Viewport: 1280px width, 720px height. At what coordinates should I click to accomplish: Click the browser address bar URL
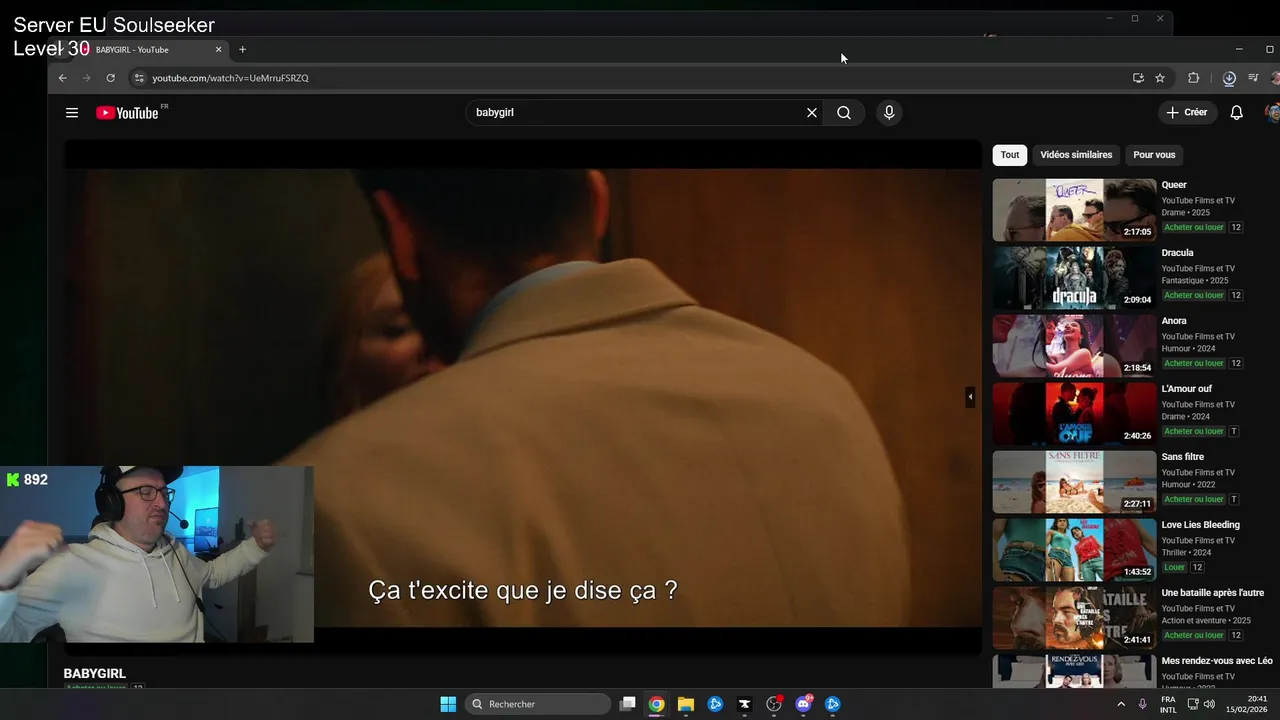pos(230,78)
